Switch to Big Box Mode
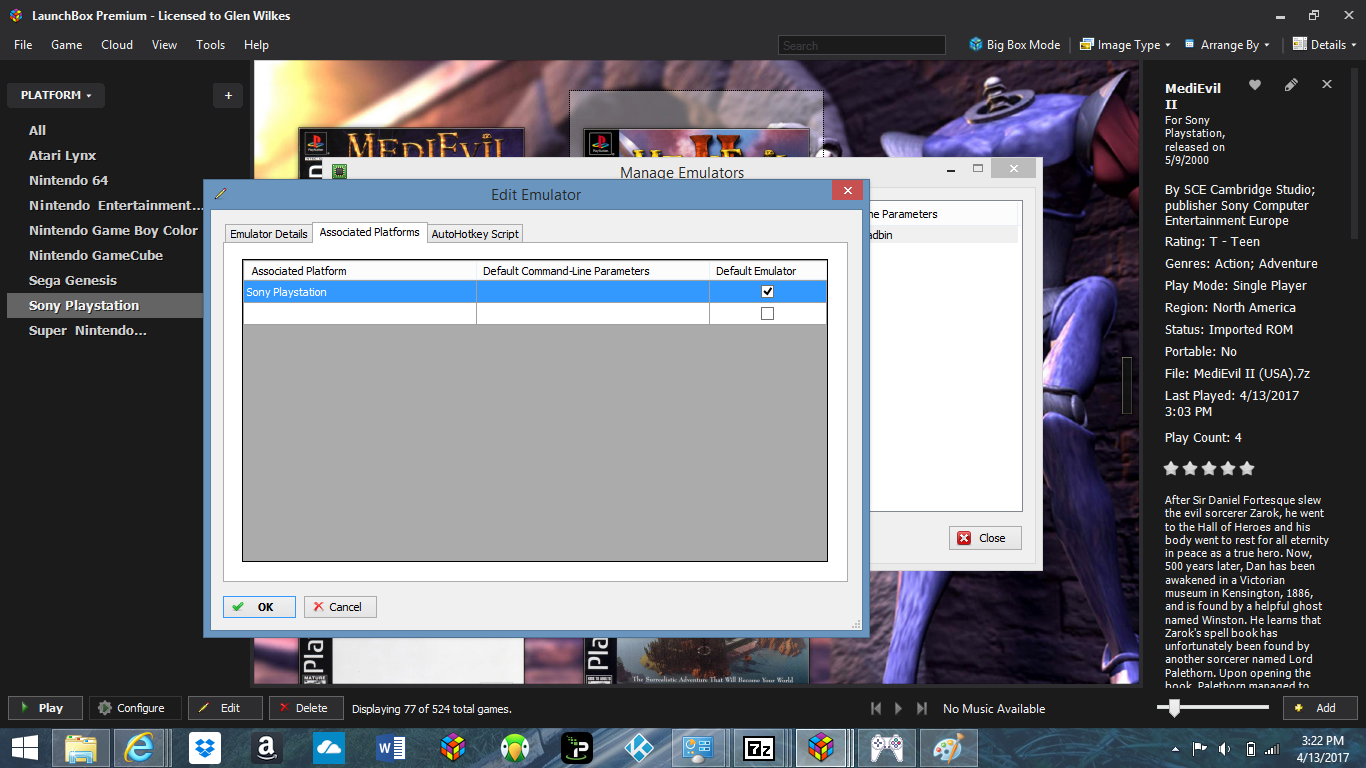Screen dimensions: 1366x768 (1015, 45)
